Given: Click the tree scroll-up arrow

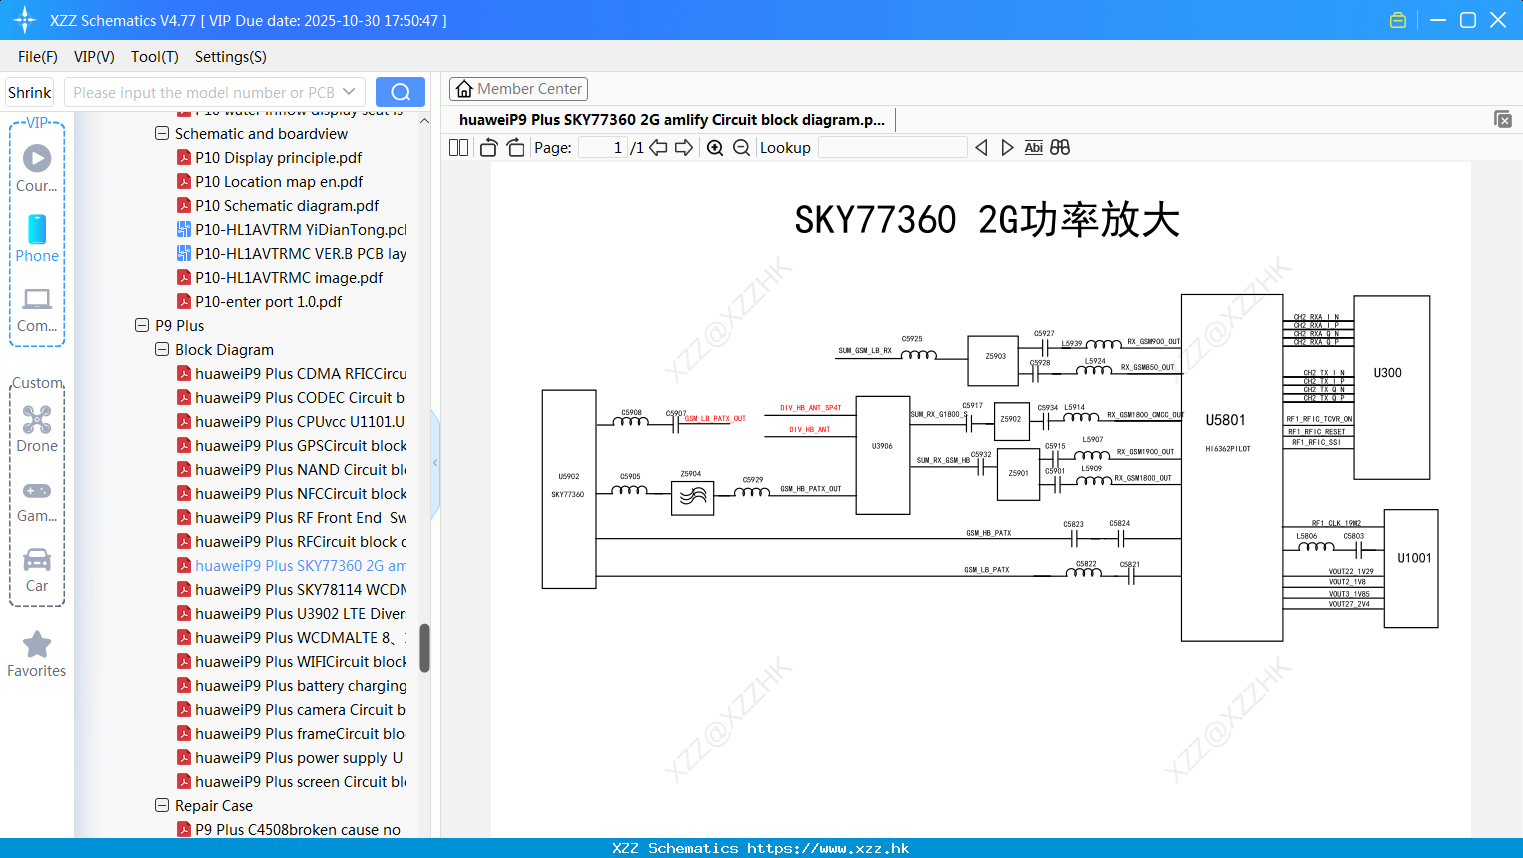Looking at the screenshot, I should click(424, 121).
